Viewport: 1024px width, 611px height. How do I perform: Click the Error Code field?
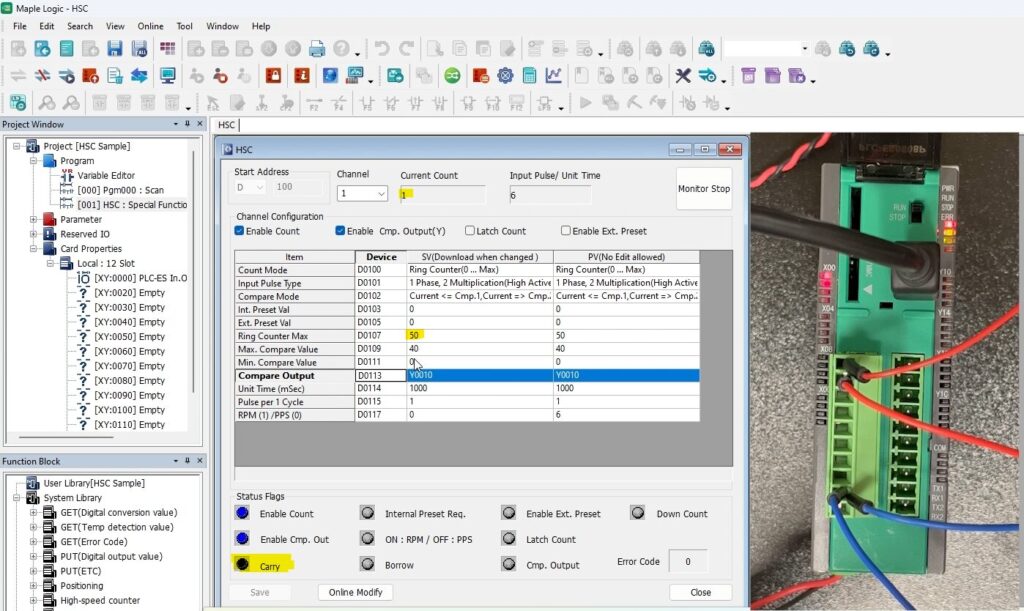point(688,561)
